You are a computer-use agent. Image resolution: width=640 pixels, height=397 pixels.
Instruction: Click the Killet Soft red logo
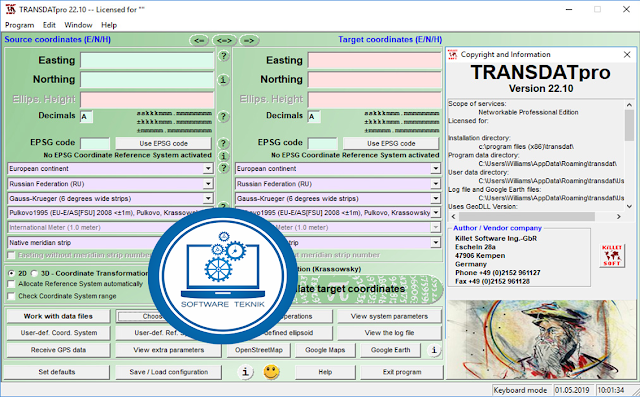pos(612,256)
